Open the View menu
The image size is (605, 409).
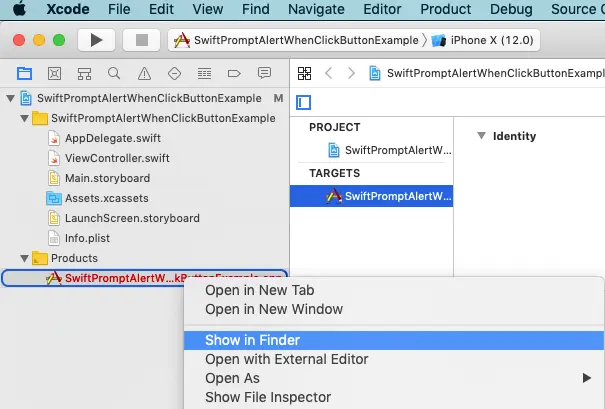[x=208, y=9]
